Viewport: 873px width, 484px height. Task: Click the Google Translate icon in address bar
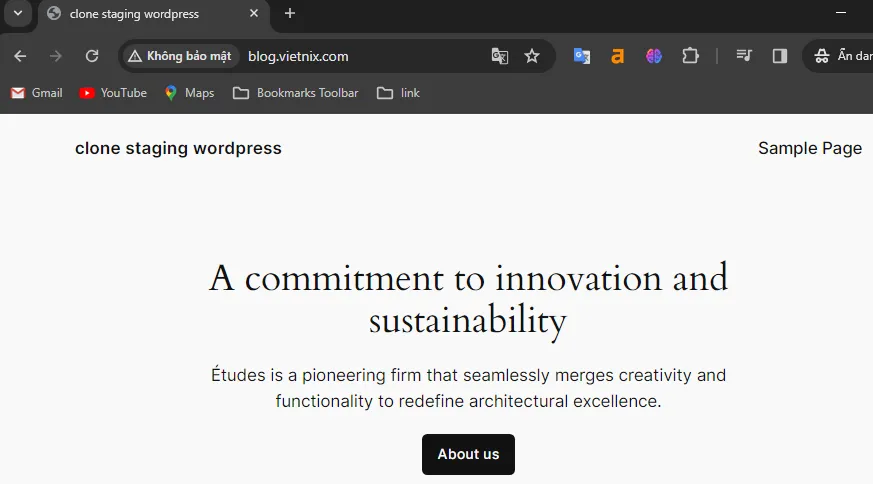pyautogui.click(x=500, y=56)
